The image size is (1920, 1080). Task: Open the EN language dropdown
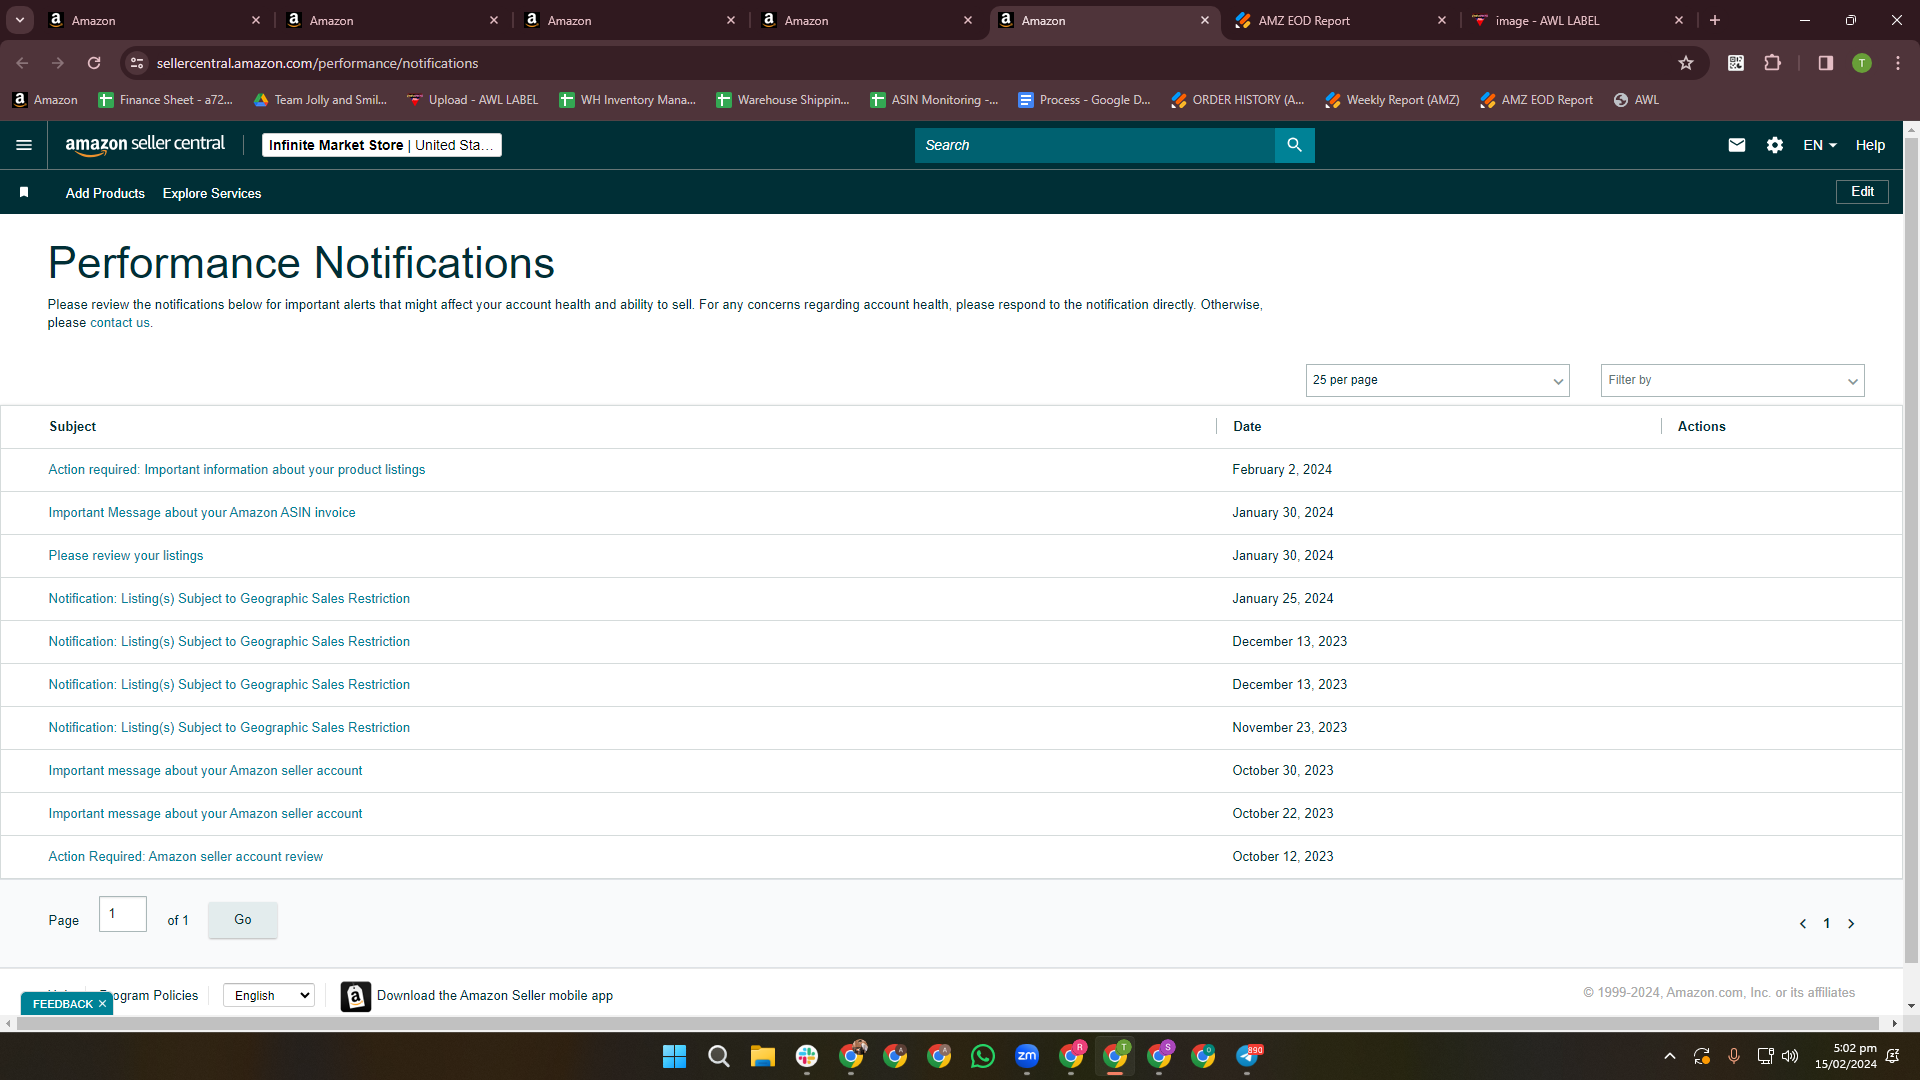coord(1820,145)
